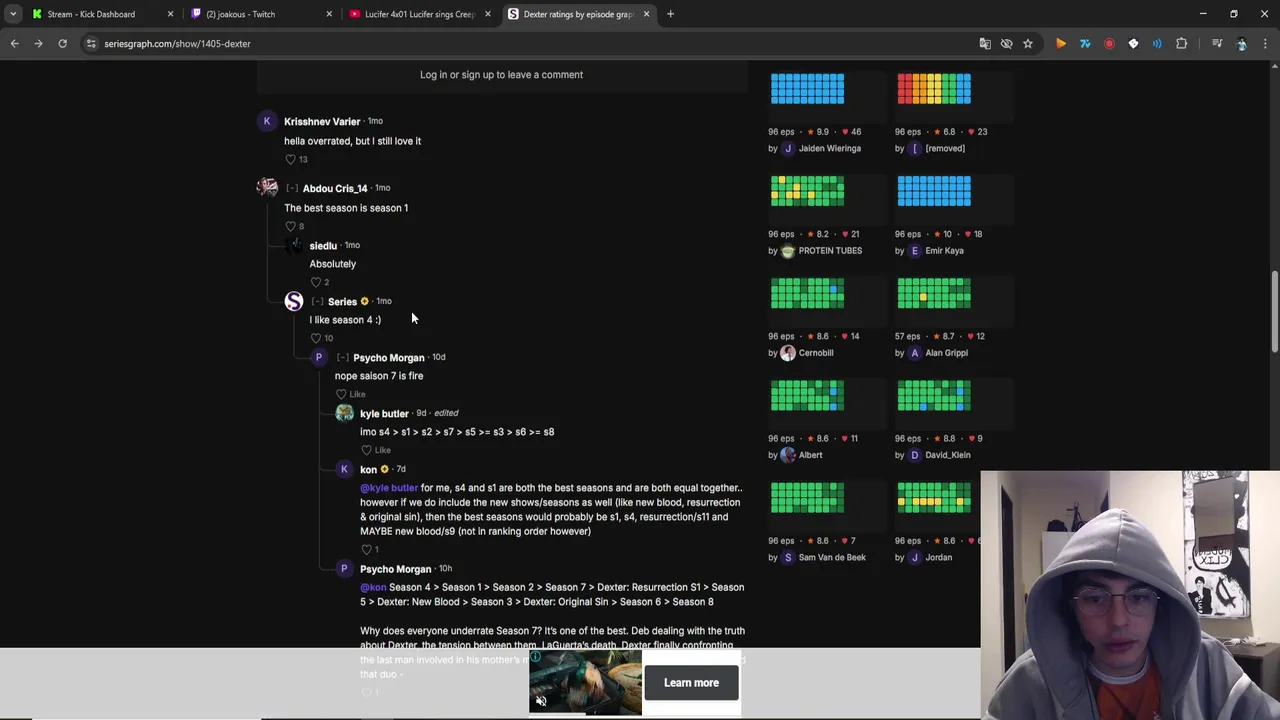
Task: Open Sam Van de Beek's rating grid
Action: [x=807, y=497]
